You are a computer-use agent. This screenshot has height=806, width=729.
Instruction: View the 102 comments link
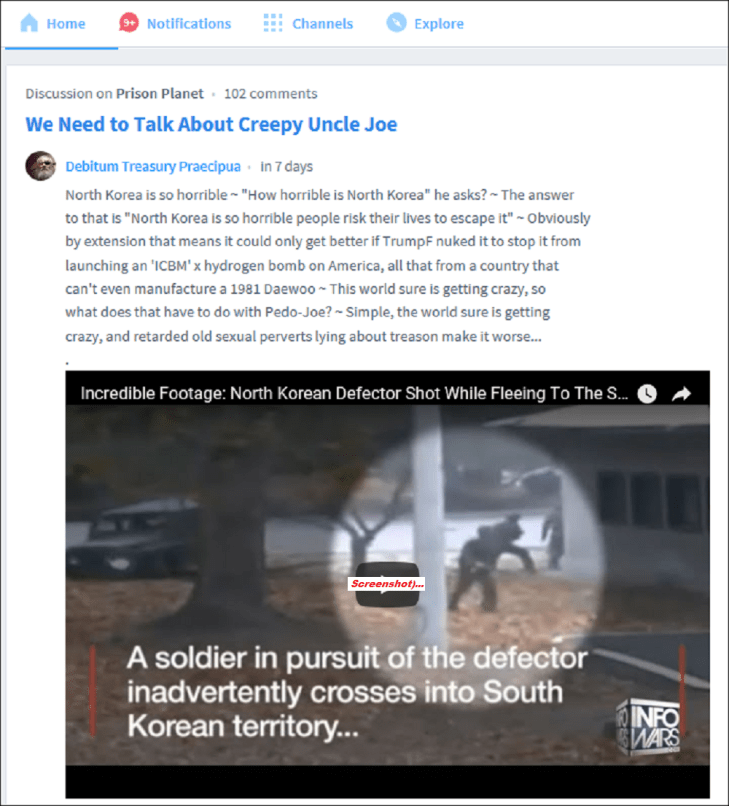pos(270,94)
